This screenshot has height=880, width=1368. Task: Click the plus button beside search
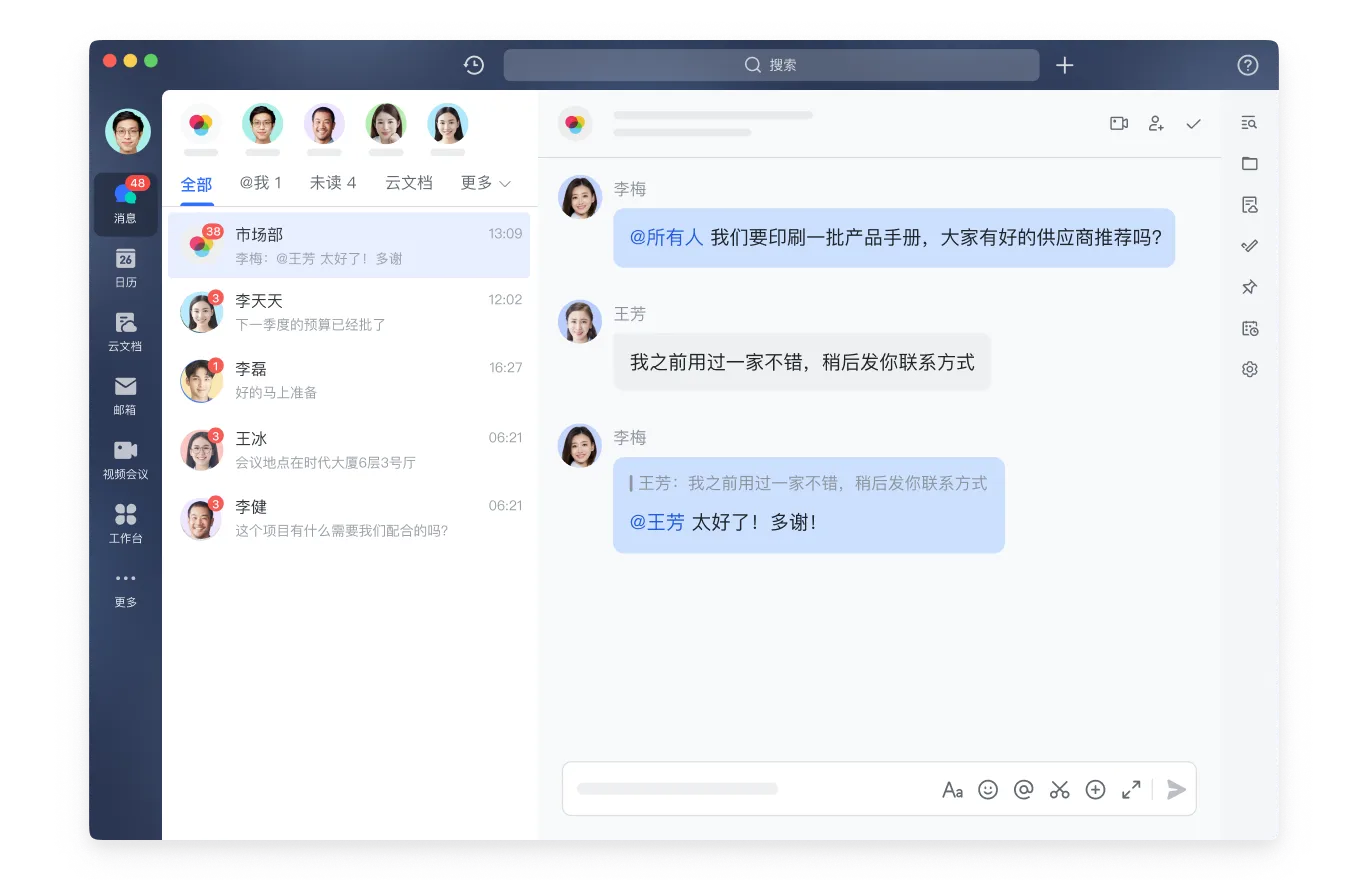1065,65
